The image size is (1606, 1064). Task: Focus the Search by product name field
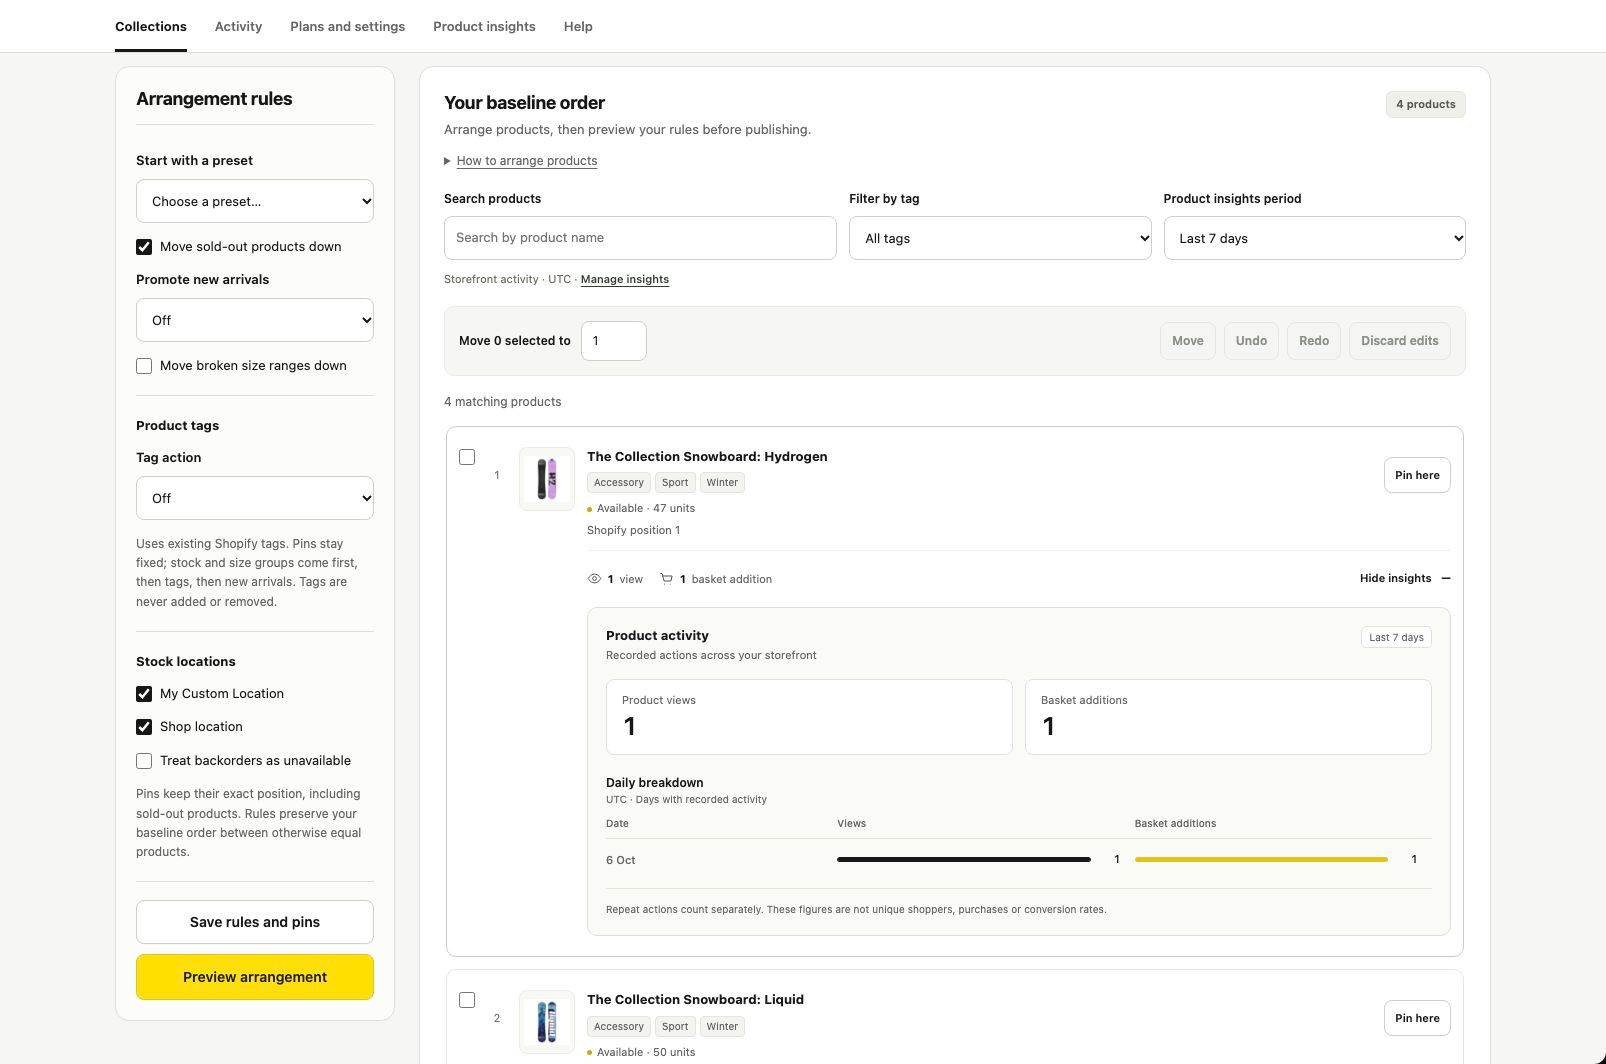[640, 238]
